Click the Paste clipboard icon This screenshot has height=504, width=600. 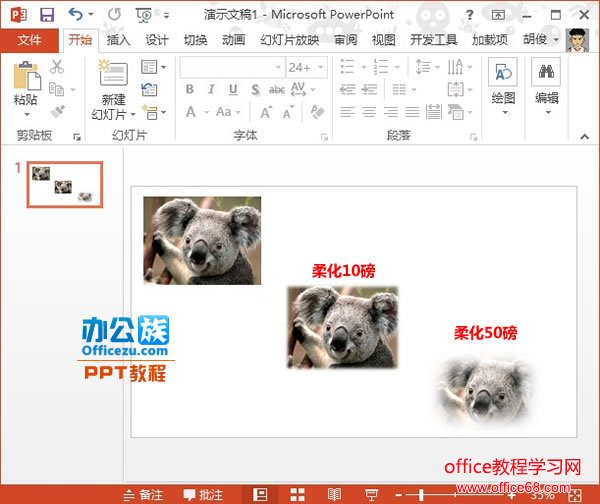tap(26, 75)
